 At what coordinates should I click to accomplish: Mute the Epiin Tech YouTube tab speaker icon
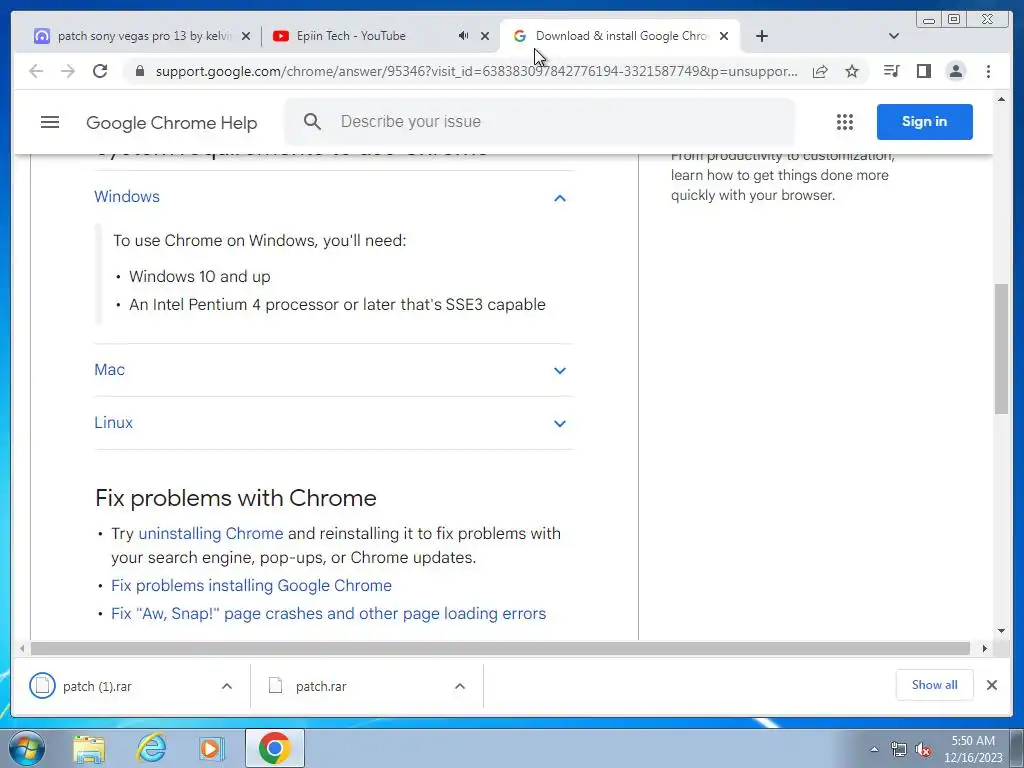pyautogui.click(x=464, y=36)
